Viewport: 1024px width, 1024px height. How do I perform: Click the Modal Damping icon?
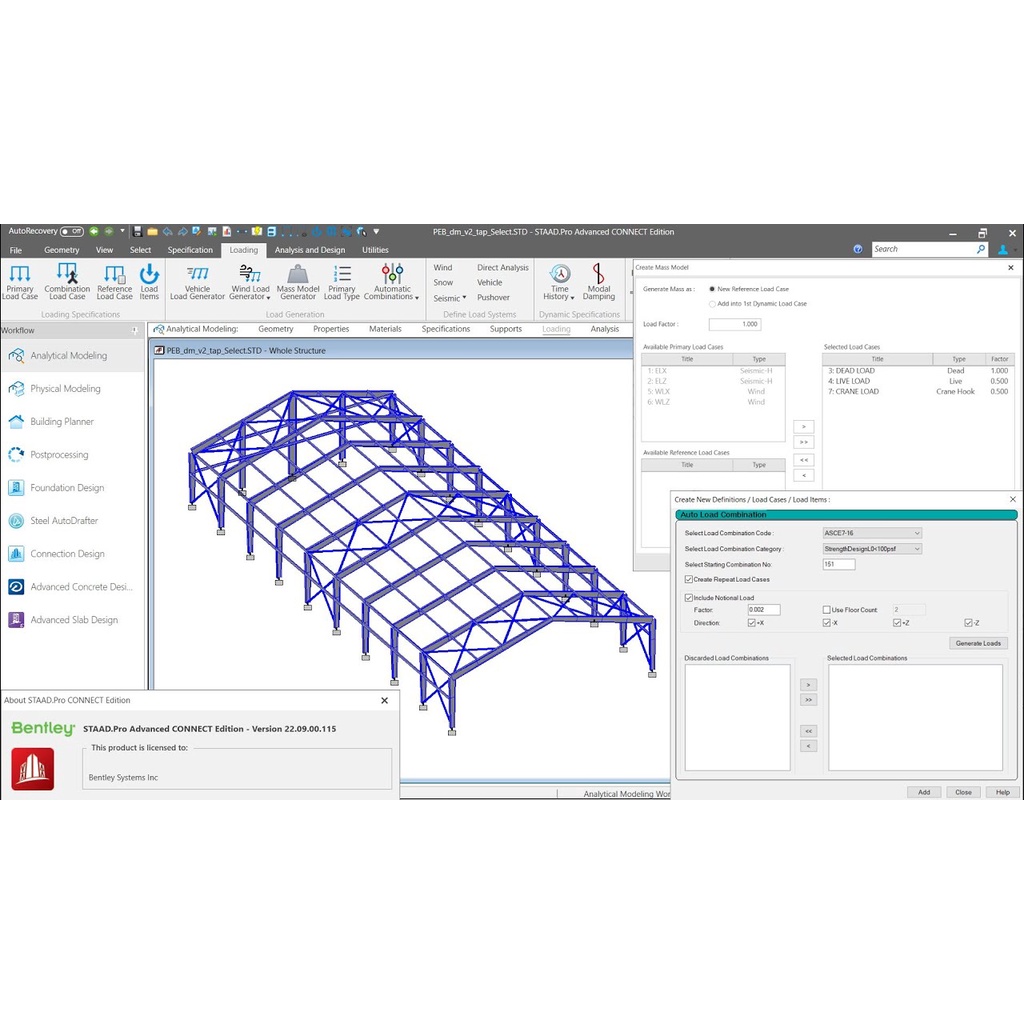(598, 281)
